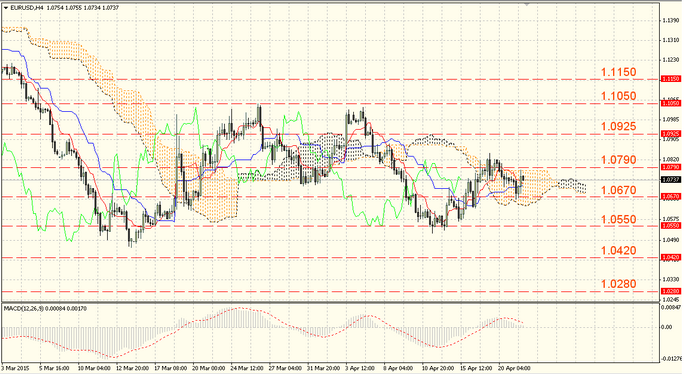Screen dimensions: 685x374
Task: Click the large 1.0280 level label
Action: pos(619,284)
